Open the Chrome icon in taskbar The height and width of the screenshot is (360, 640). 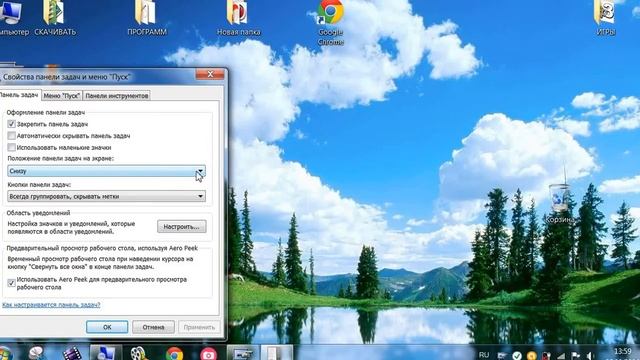174,353
